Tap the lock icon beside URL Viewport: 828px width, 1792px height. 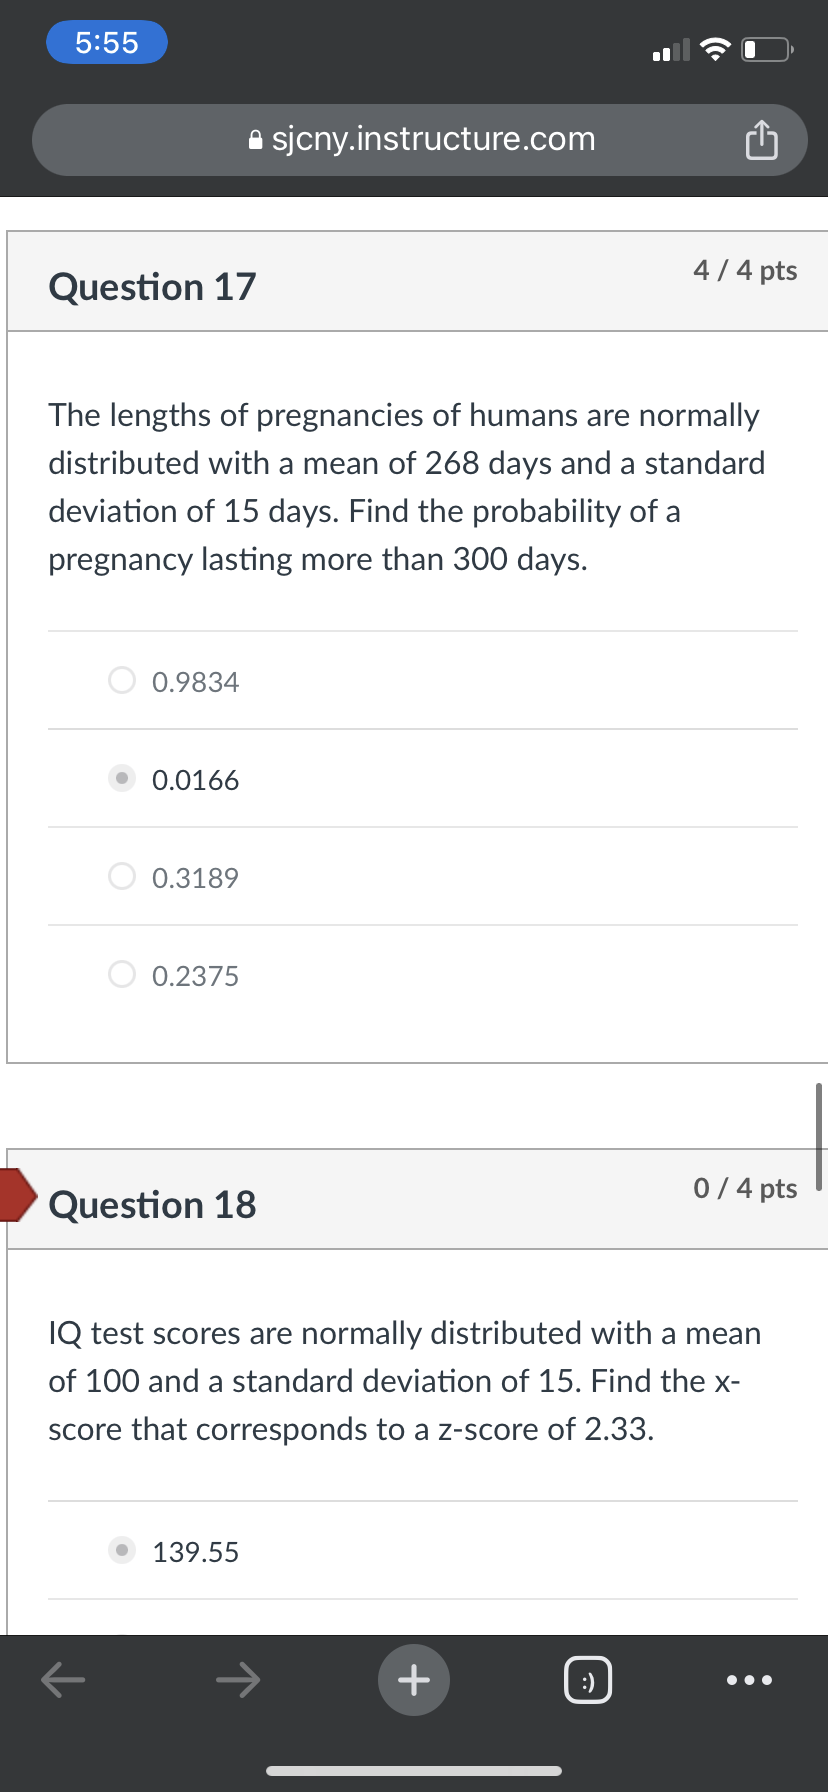(x=256, y=140)
